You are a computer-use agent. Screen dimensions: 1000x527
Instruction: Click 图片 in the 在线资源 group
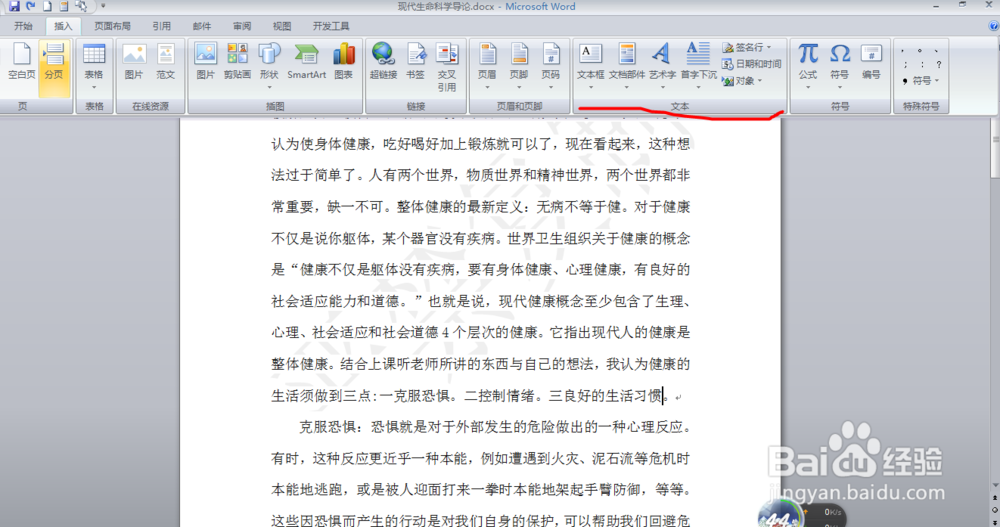click(134, 62)
